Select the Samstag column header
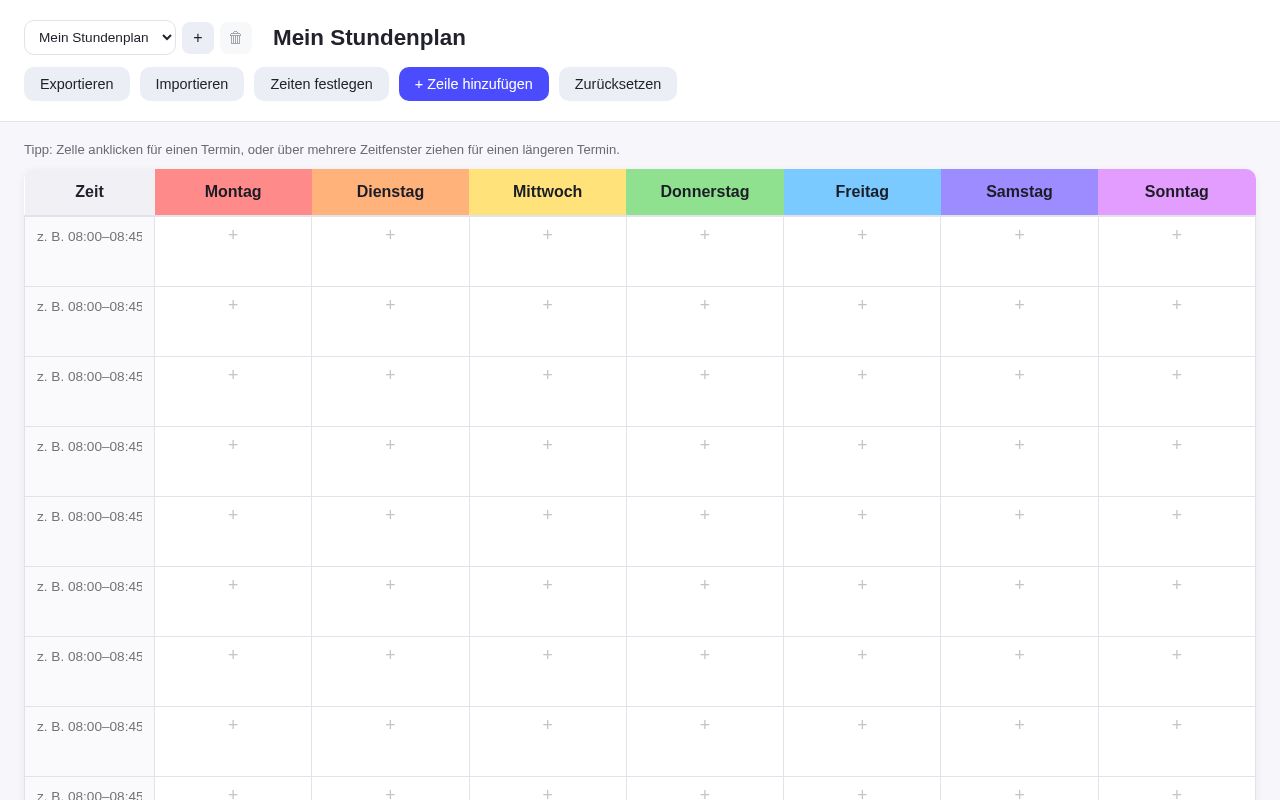This screenshot has height=800, width=1280. point(1019,192)
